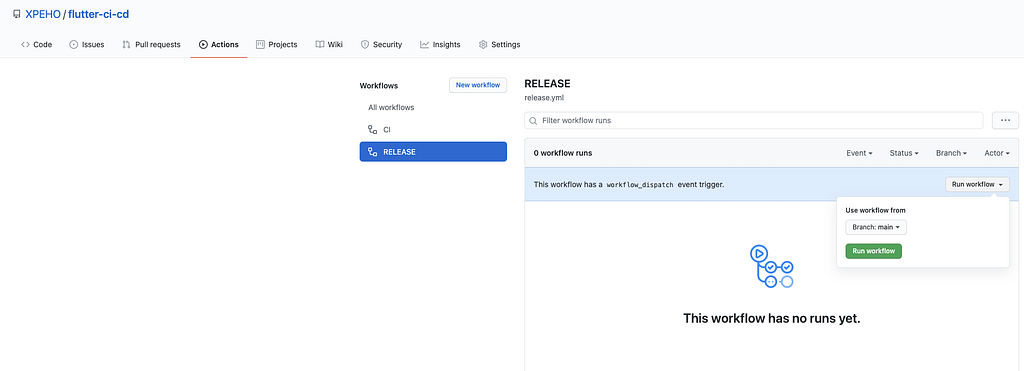Select the RELEASE workflow in sidebar

coord(433,152)
